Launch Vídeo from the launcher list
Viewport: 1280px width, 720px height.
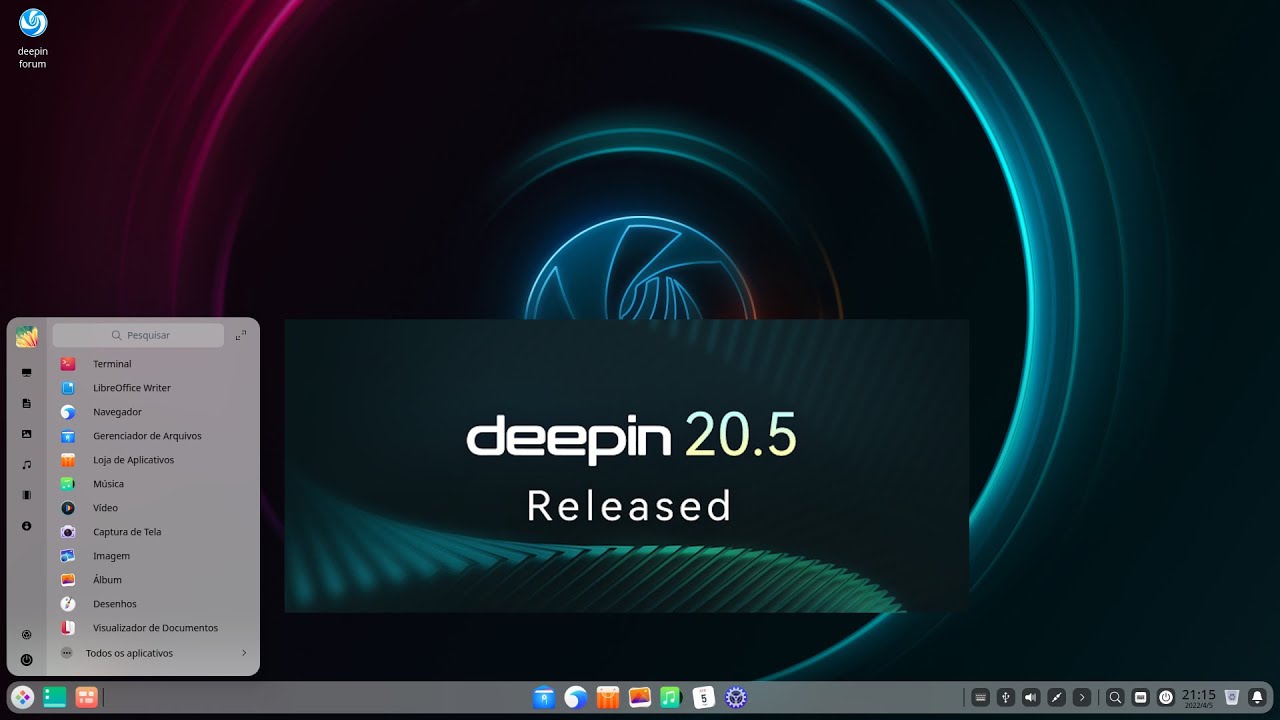[x=153, y=508]
